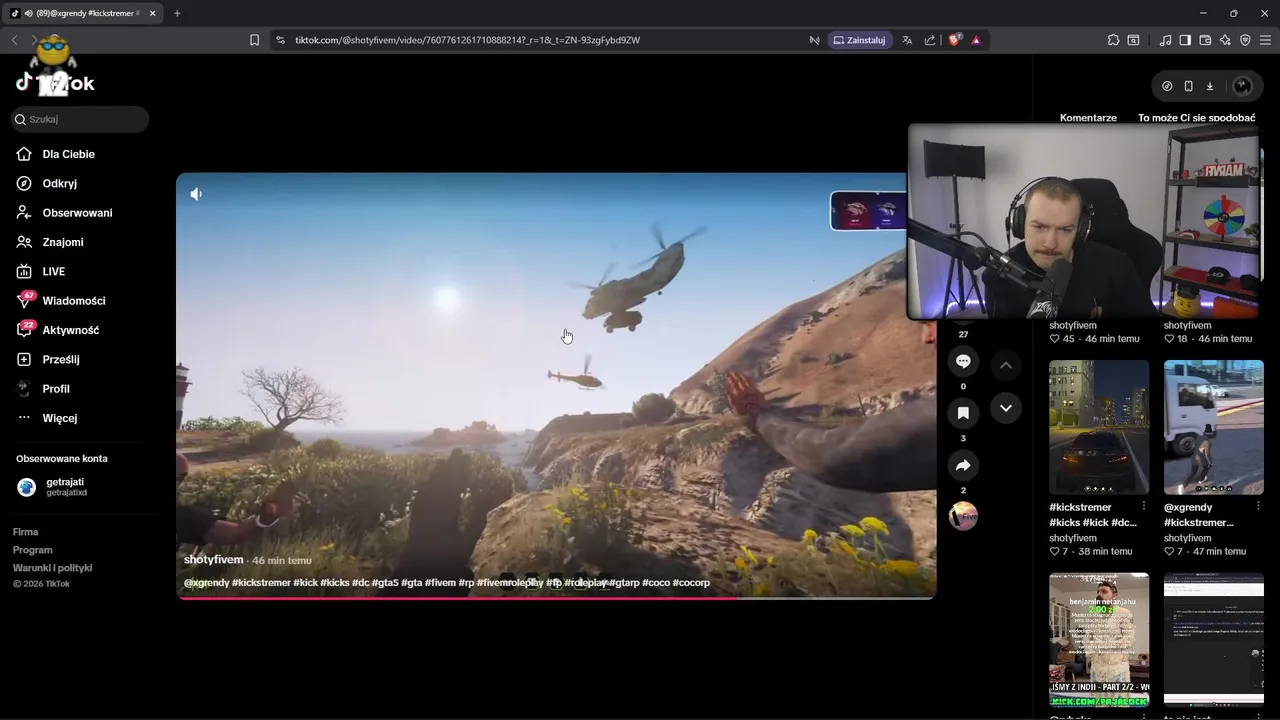Switch to To może Ci się spodobać tab
This screenshot has height=720, width=1280.
coord(1196,118)
